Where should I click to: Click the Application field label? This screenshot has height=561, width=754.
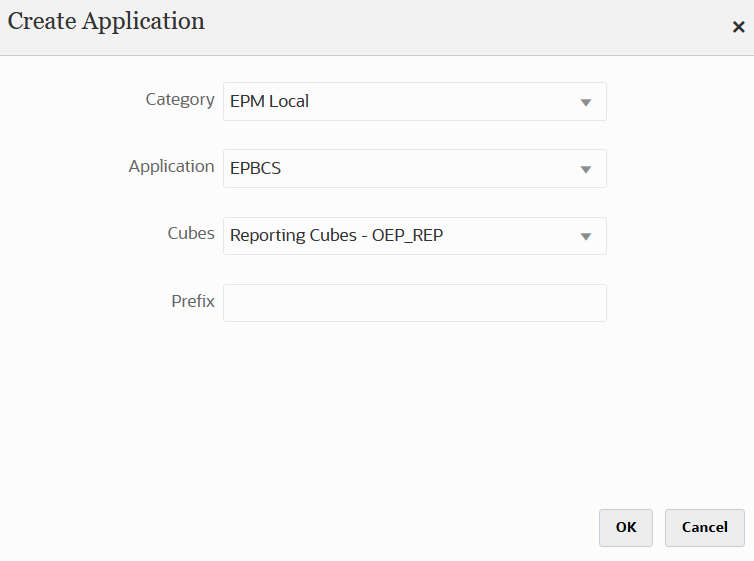click(171, 167)
